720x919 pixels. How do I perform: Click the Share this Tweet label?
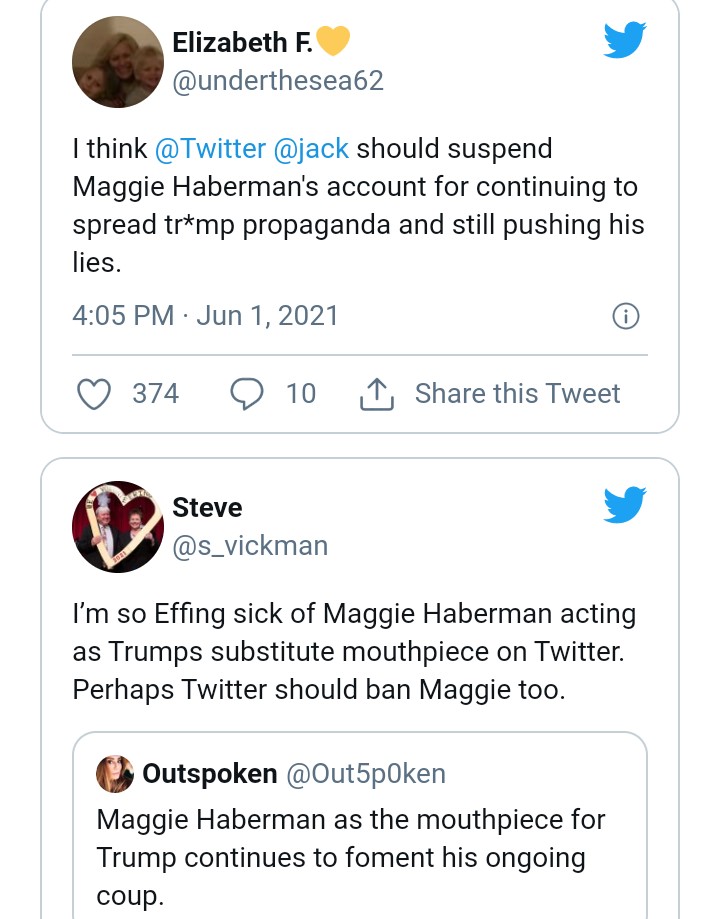pos(517,394)
